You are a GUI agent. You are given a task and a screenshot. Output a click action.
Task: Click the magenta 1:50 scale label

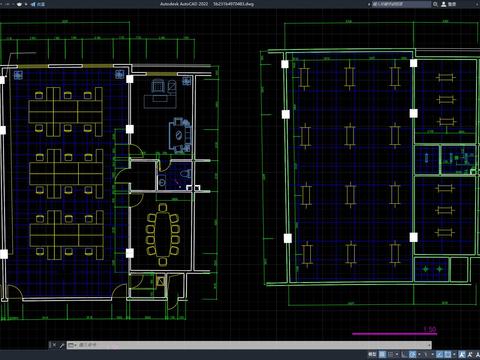[430, 329]
